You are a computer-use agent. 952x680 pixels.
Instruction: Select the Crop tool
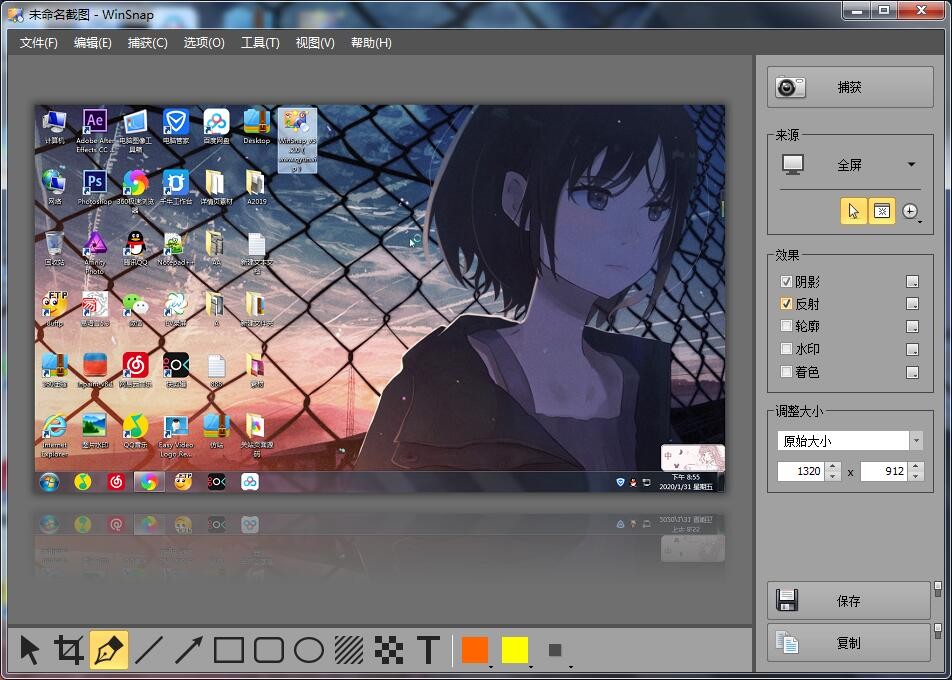pyautogui.click(x=69, y=650)
